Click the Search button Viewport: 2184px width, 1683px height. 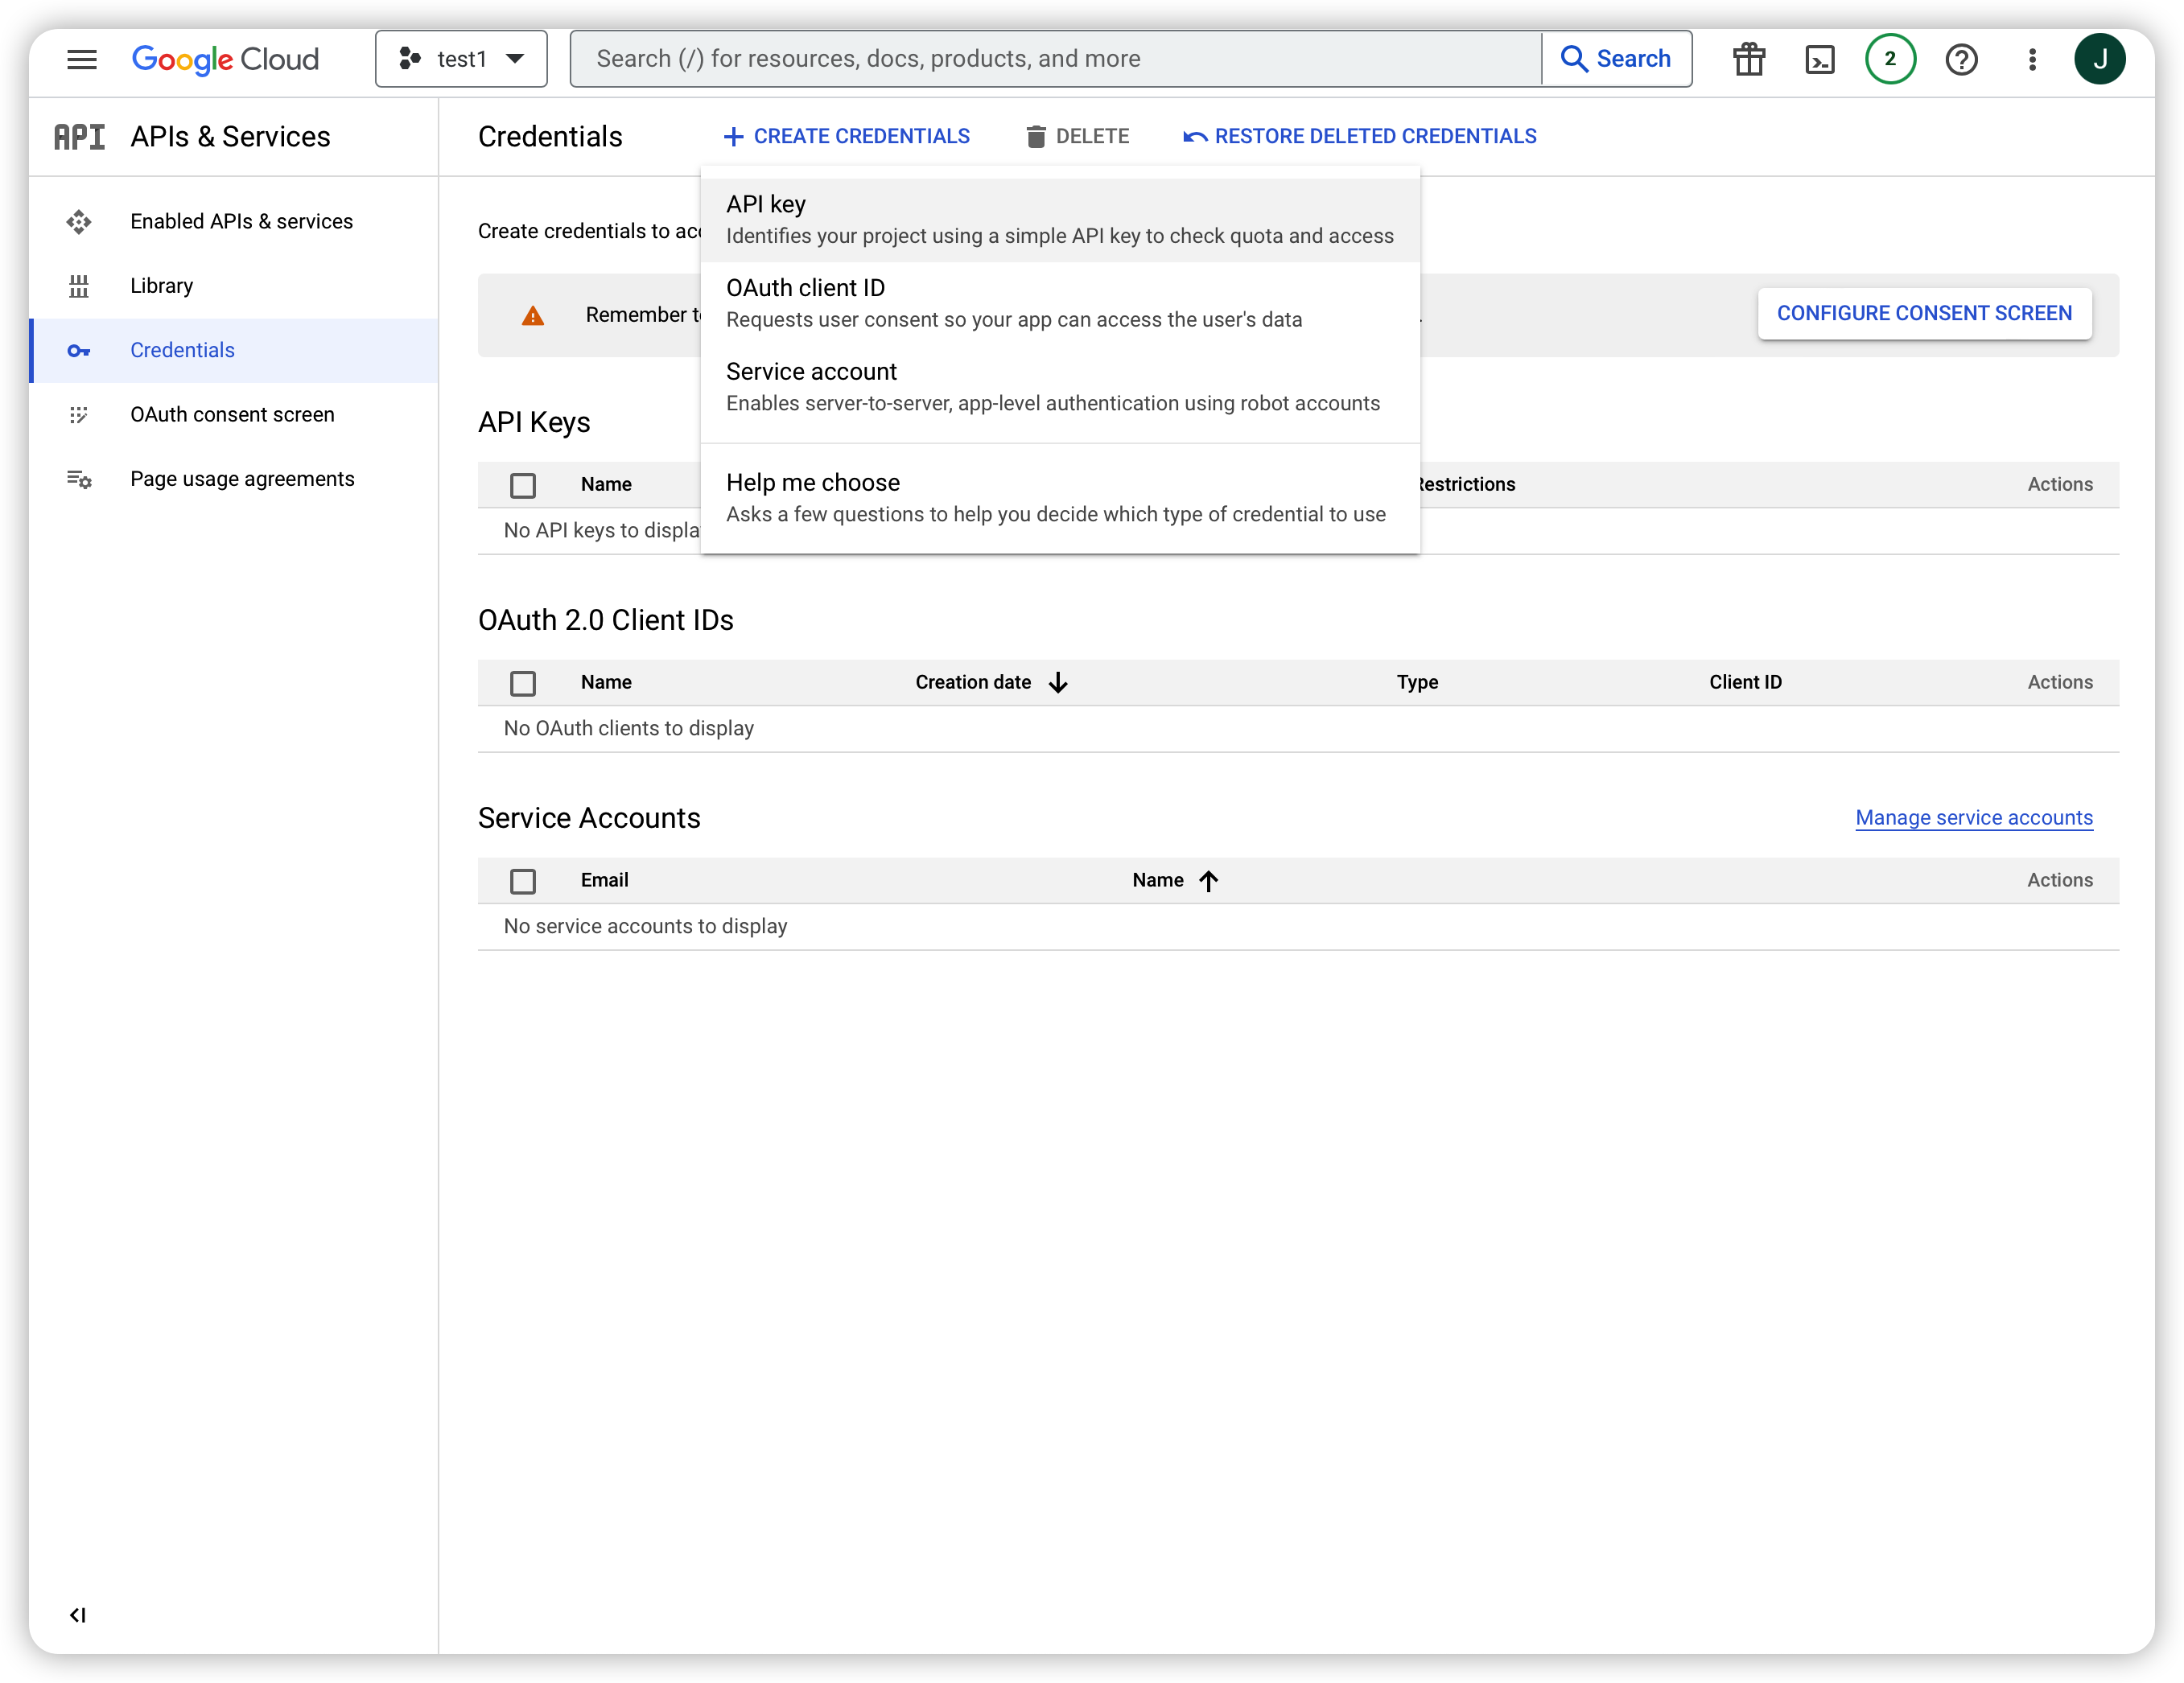1616,59
